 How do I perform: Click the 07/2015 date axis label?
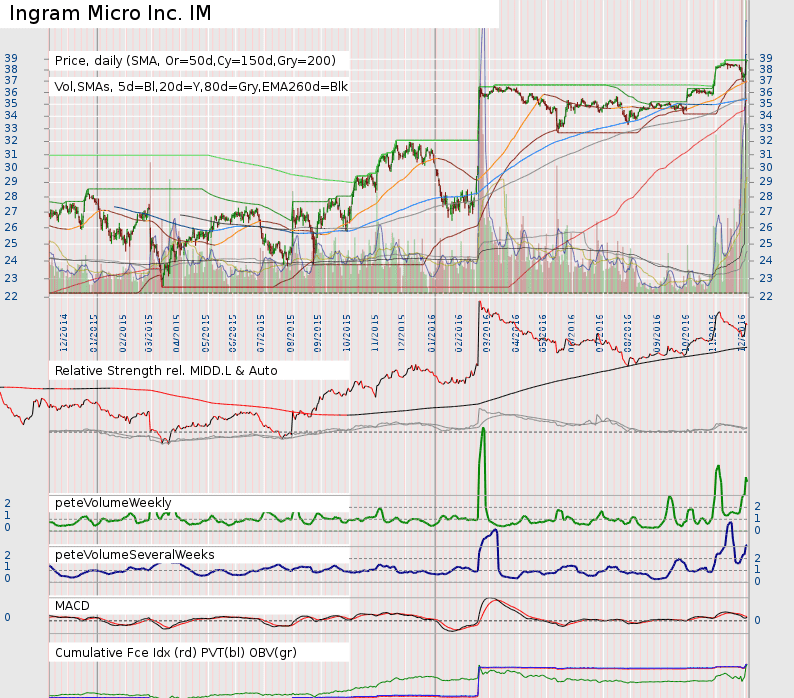[261, 333]
